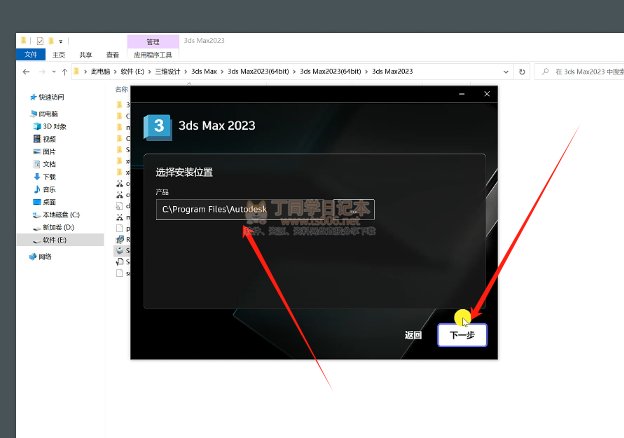624x438 pixels.
Task: Refresh the current Explorer folder
Action: pos(522,72)
